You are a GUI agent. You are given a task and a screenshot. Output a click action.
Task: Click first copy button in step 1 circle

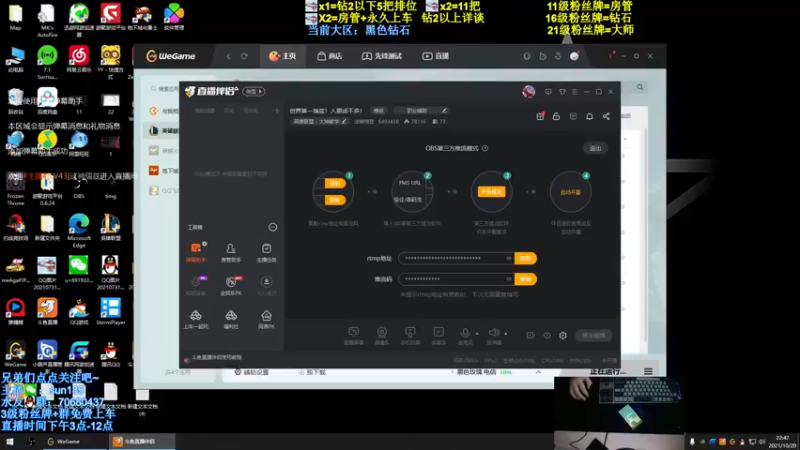tap(335, 184)
